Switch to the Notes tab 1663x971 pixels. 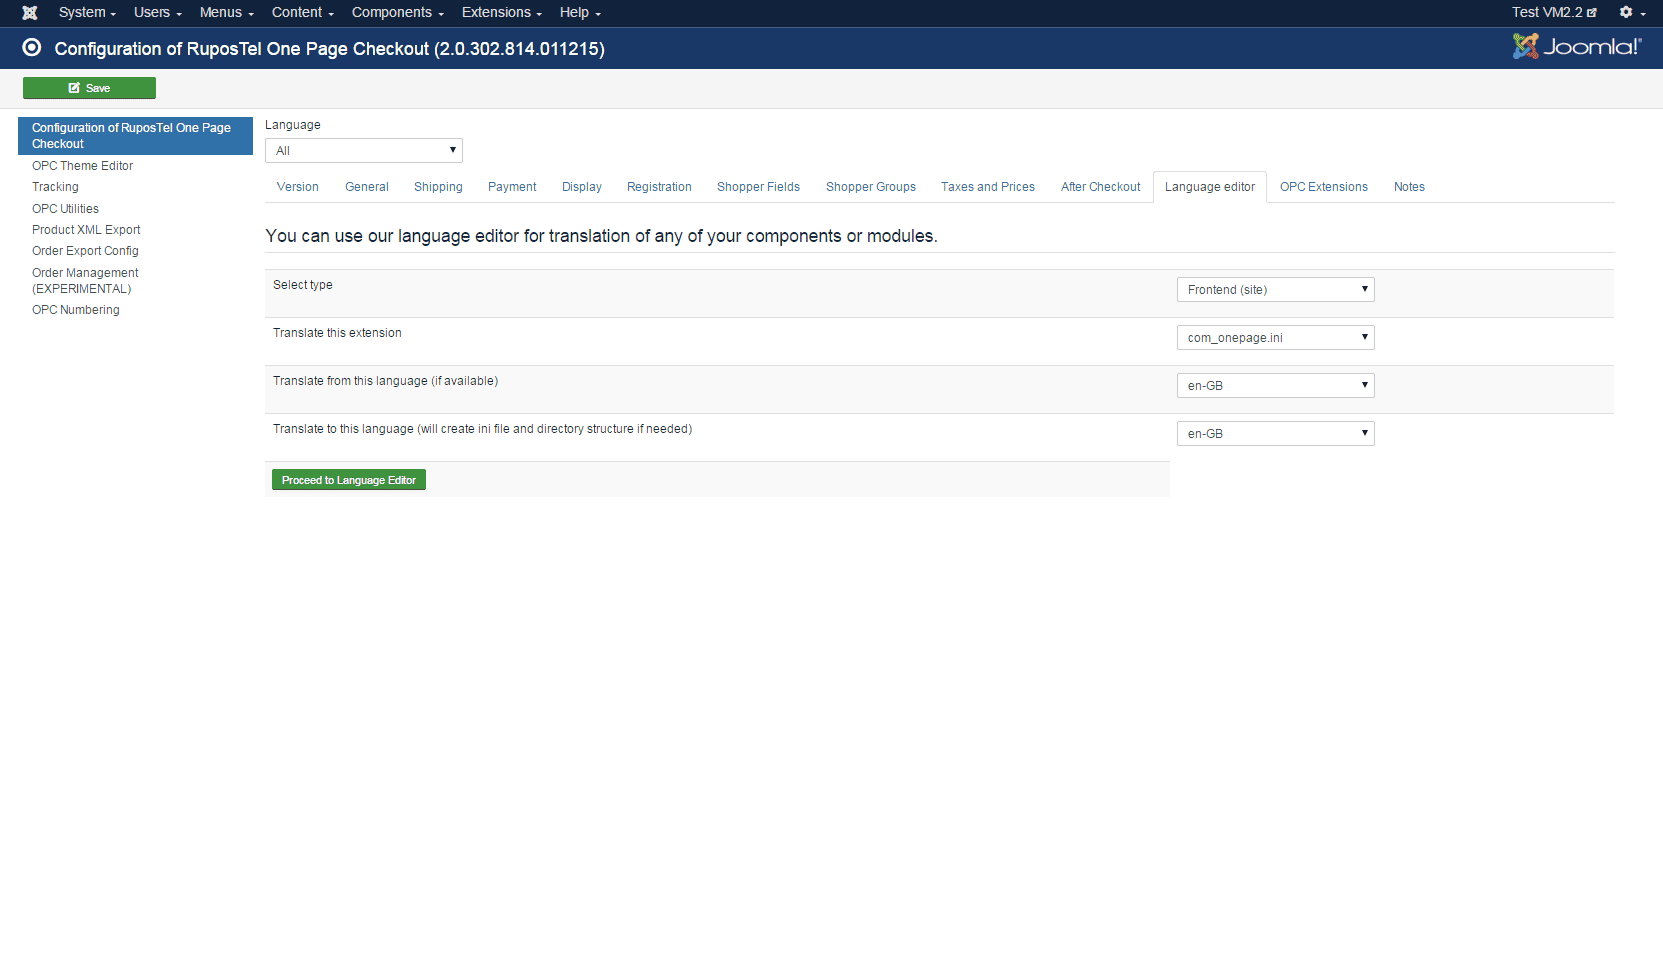(x=1409, y=187)
